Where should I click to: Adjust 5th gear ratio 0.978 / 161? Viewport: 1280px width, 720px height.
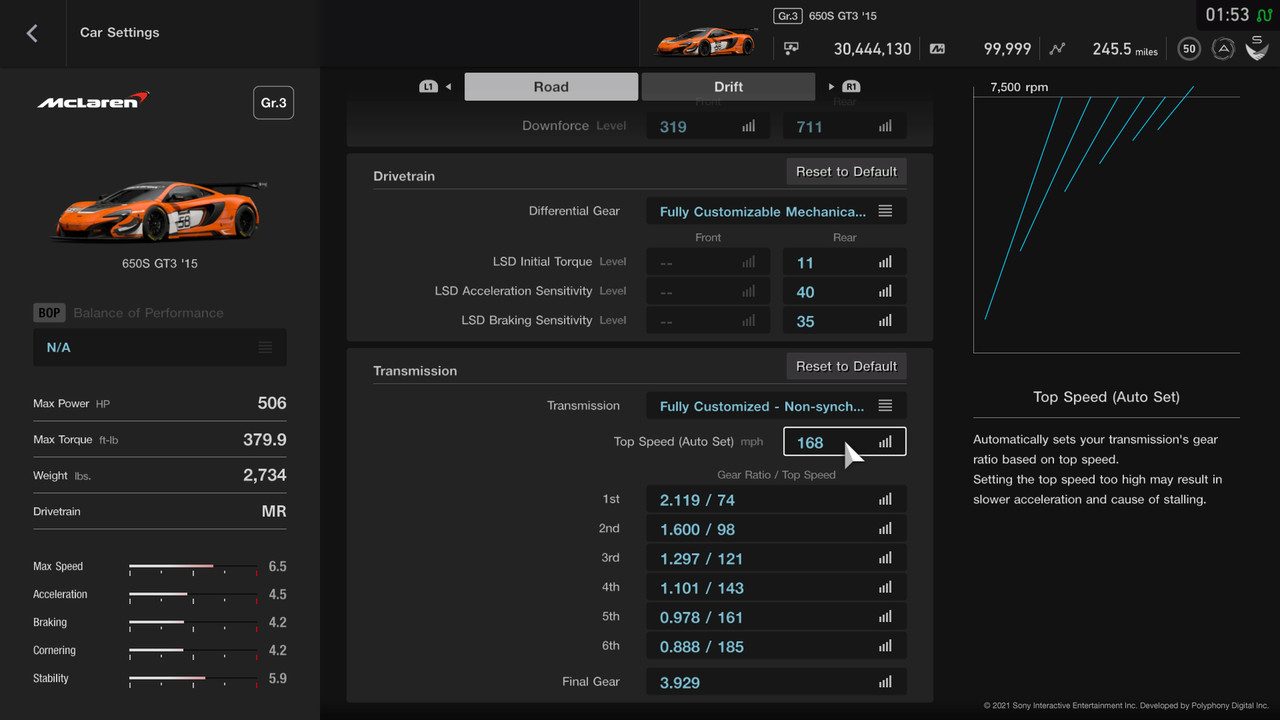(776, 617)
